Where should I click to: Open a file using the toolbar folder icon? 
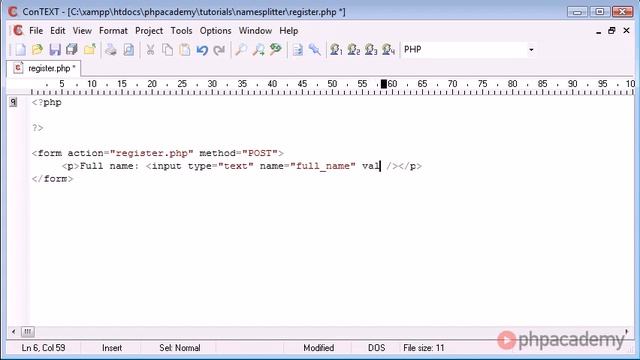[37, 50]
